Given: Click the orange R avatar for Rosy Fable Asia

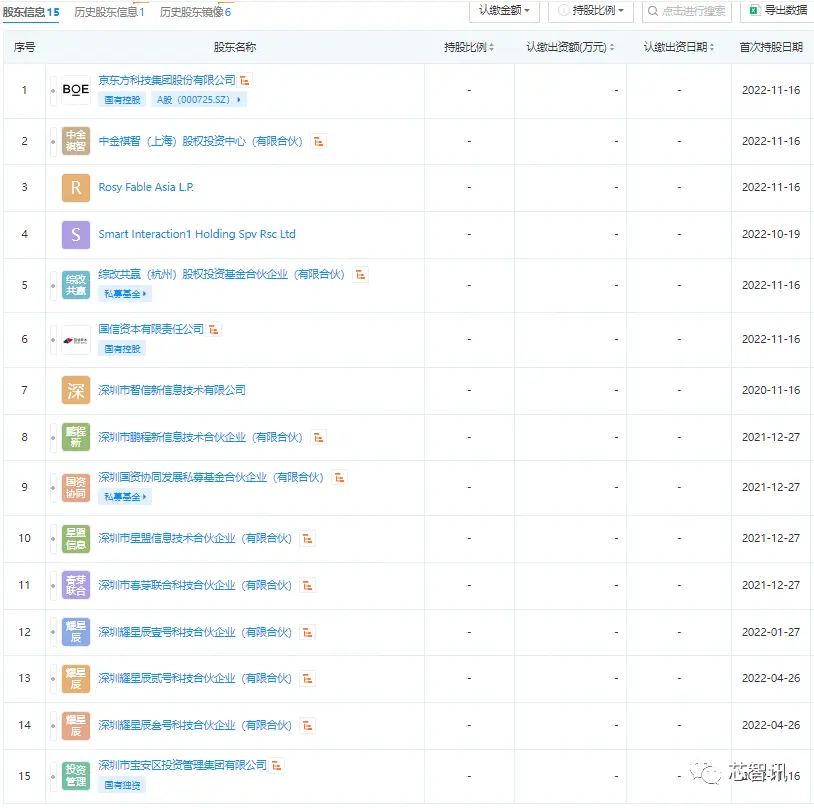Looking at the screenshot, I should pyautogui.click(x=76, y=187).
